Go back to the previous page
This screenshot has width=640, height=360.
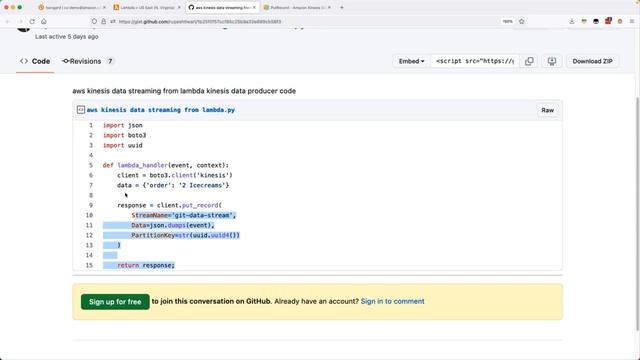(8, 21)
